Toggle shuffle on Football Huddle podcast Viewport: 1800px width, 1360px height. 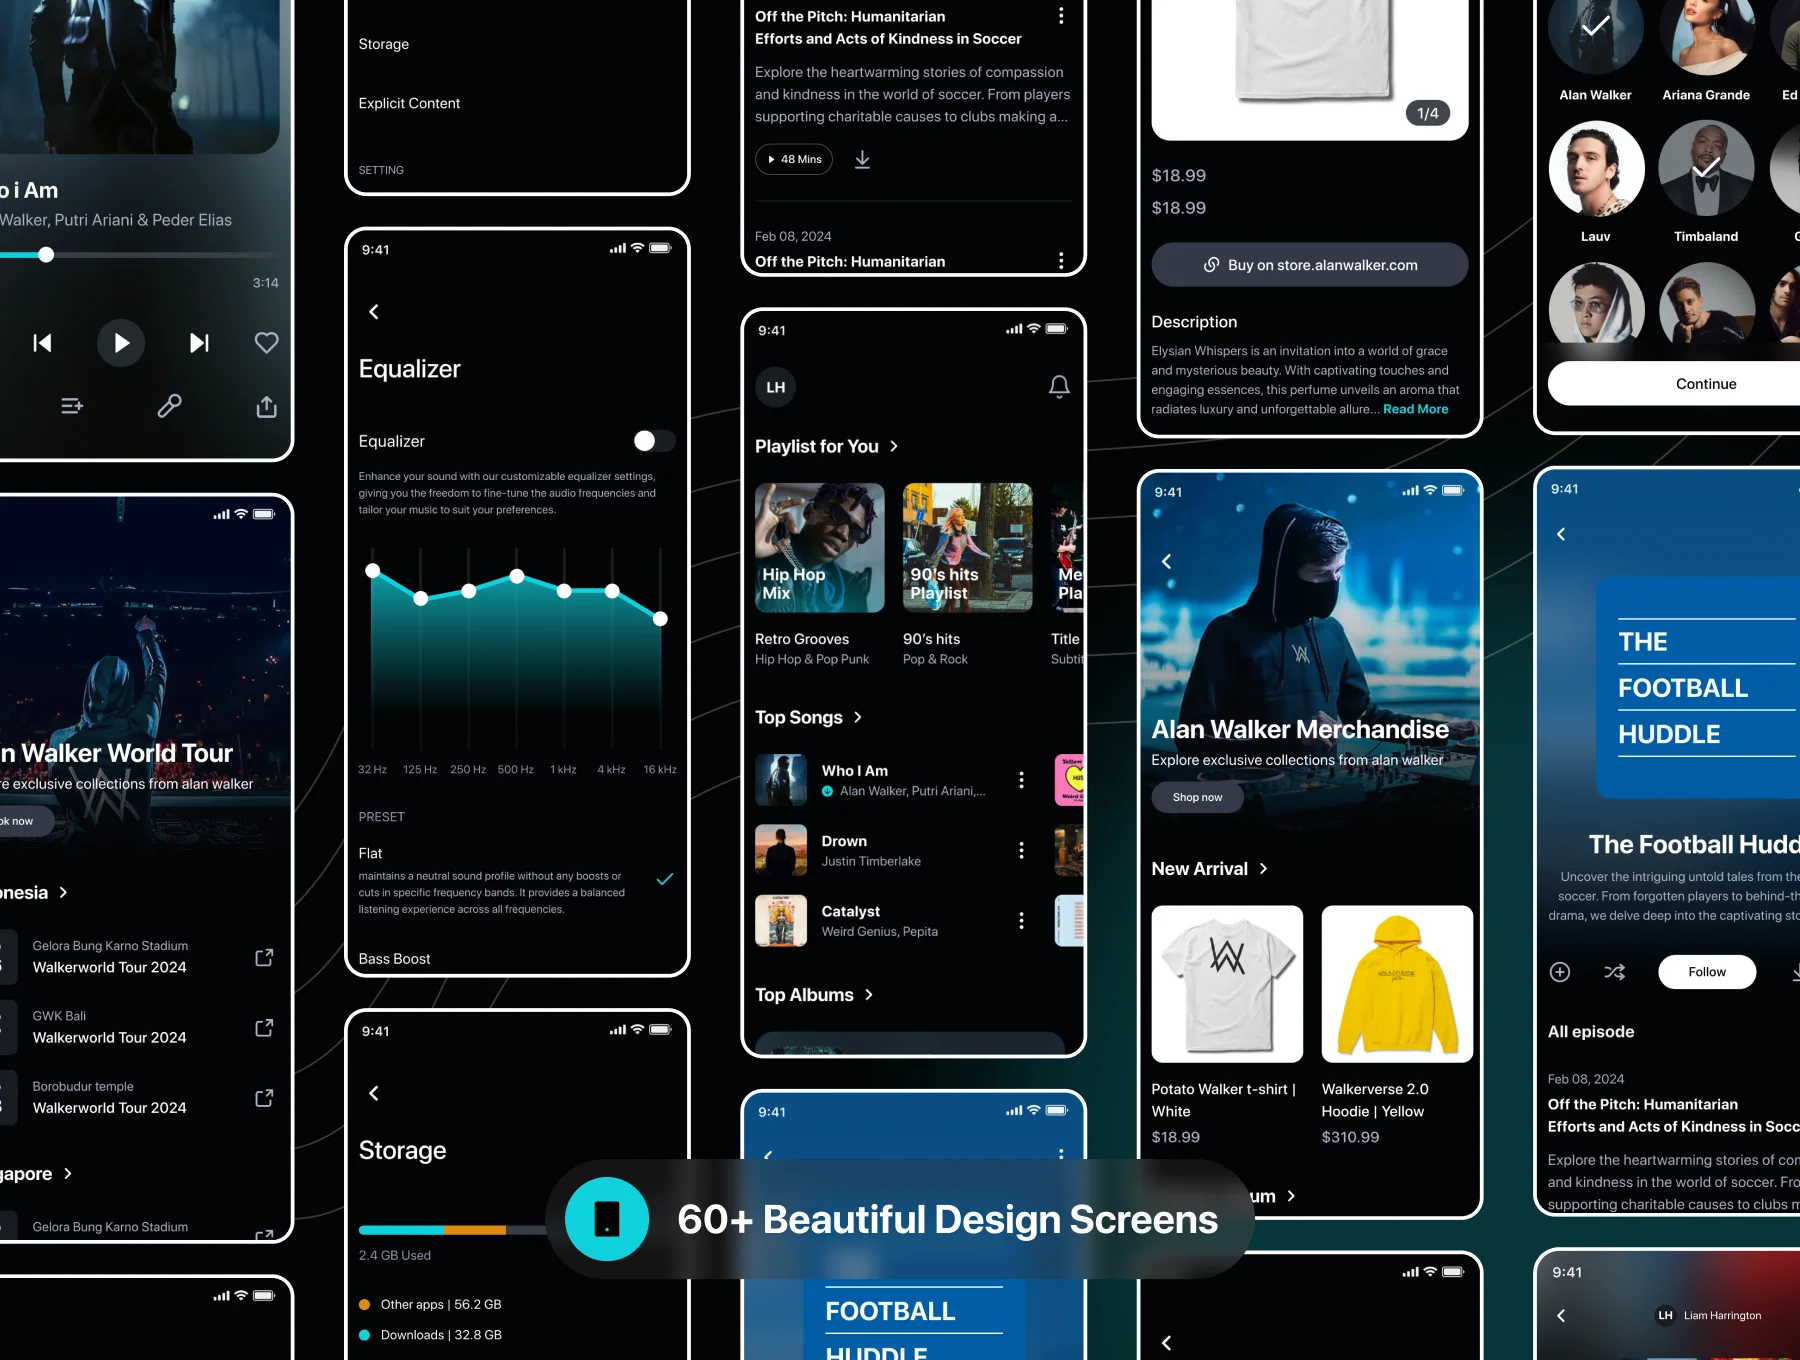tap(1615, 972)
